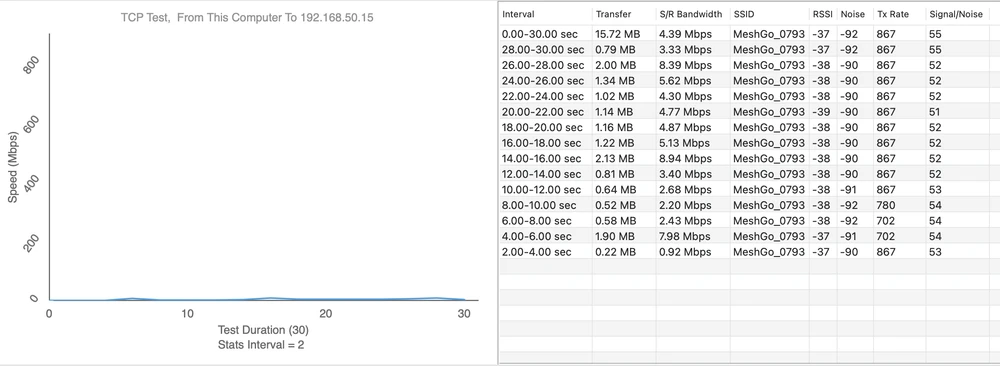This screenshot has width=1000, height=366.
Task: Select the 2.00-4.00 sec interval row
Action: point(749,252)
